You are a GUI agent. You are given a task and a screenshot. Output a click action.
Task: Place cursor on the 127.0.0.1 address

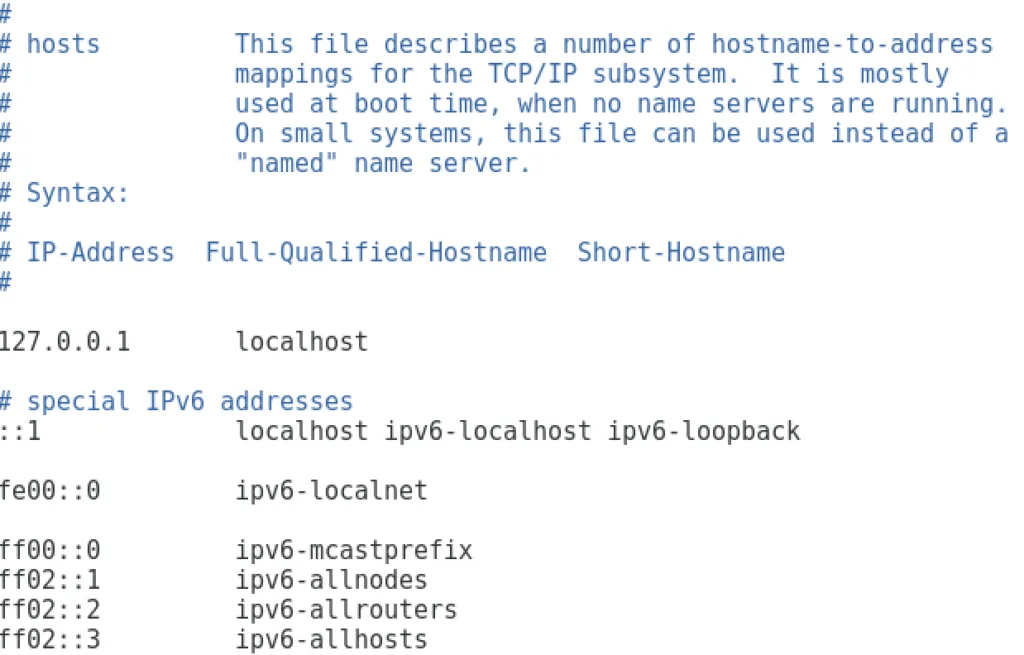65,342
